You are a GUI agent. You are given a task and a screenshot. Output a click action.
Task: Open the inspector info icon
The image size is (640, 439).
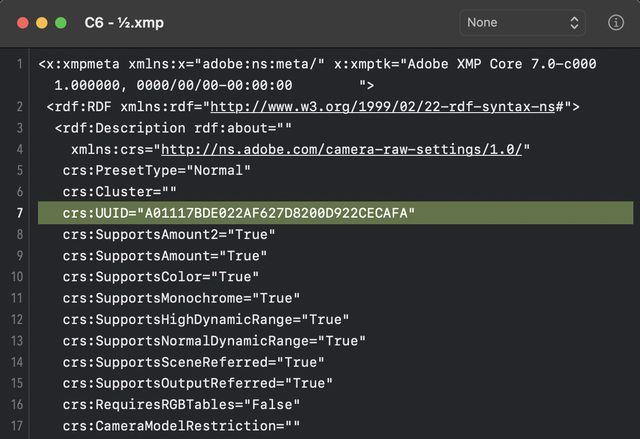coord(616,22)
